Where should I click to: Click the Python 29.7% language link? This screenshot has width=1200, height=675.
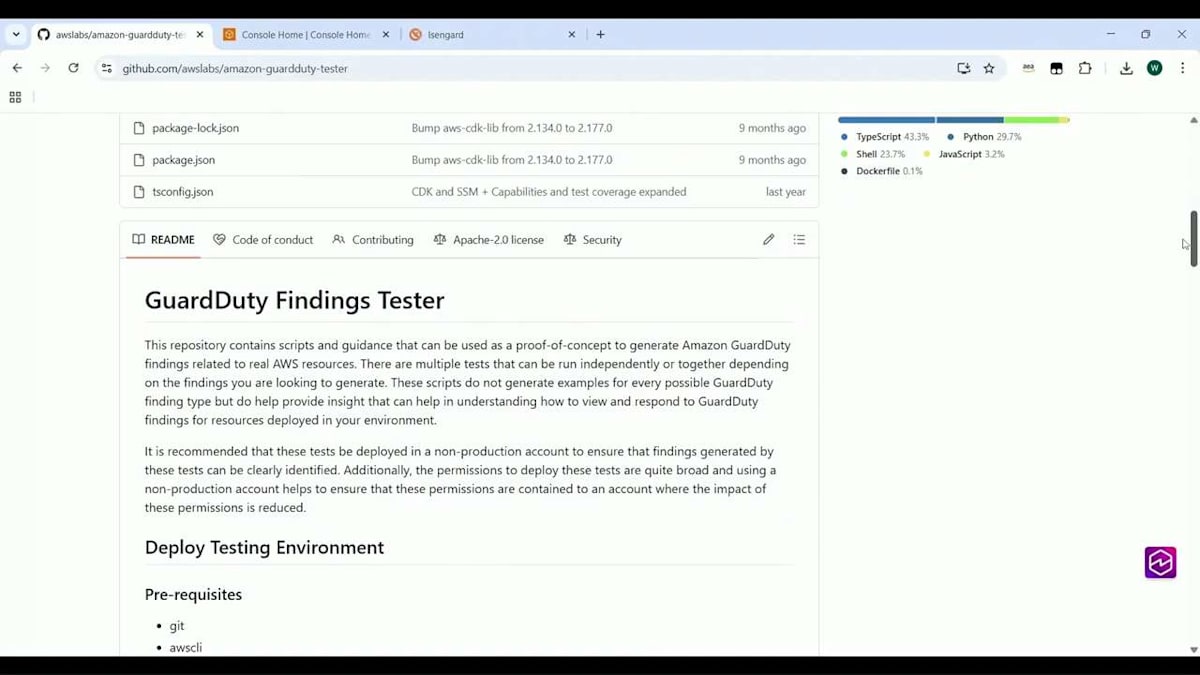pyautogui.click(x=984, y=137)
